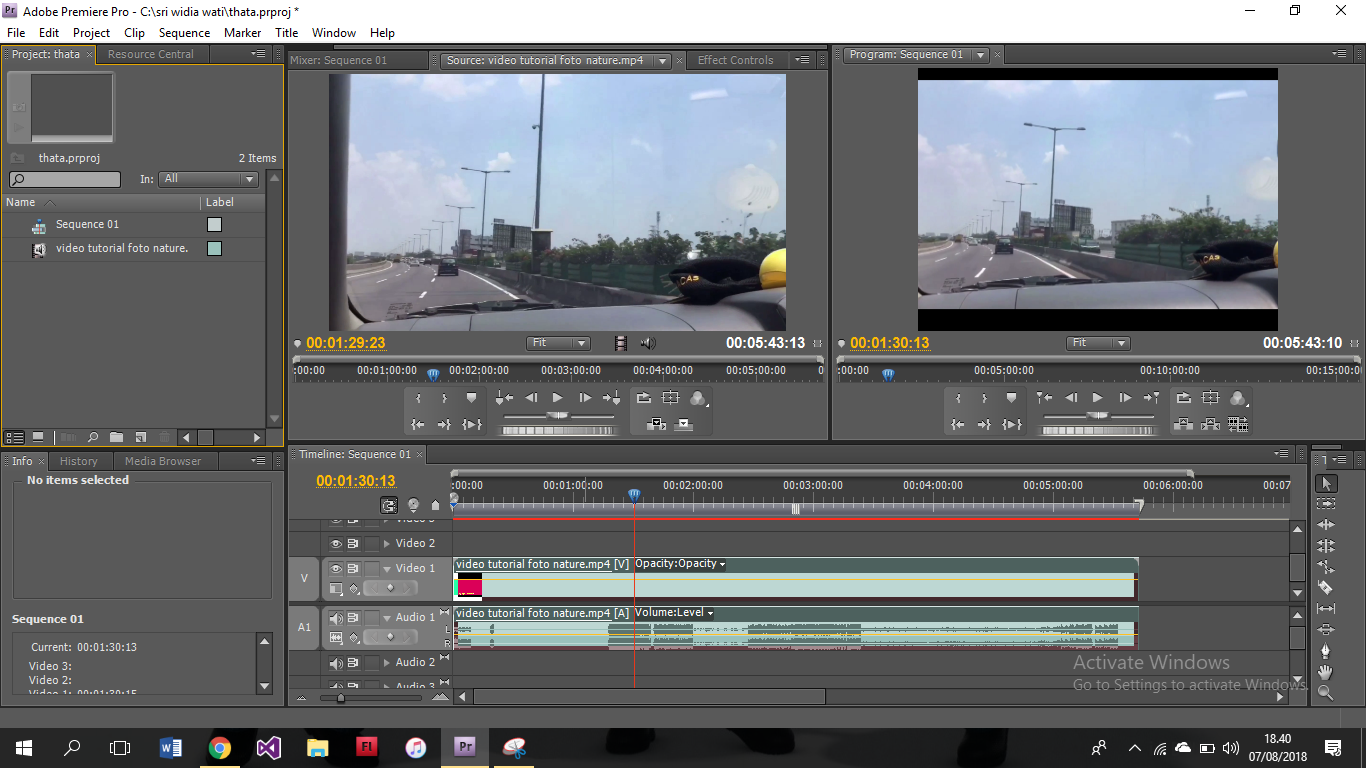Image resolution: width=1366 pixels, height=768 pixels.
Task: Toggle track lock box on Audio 1
Action: coord(371,617)
